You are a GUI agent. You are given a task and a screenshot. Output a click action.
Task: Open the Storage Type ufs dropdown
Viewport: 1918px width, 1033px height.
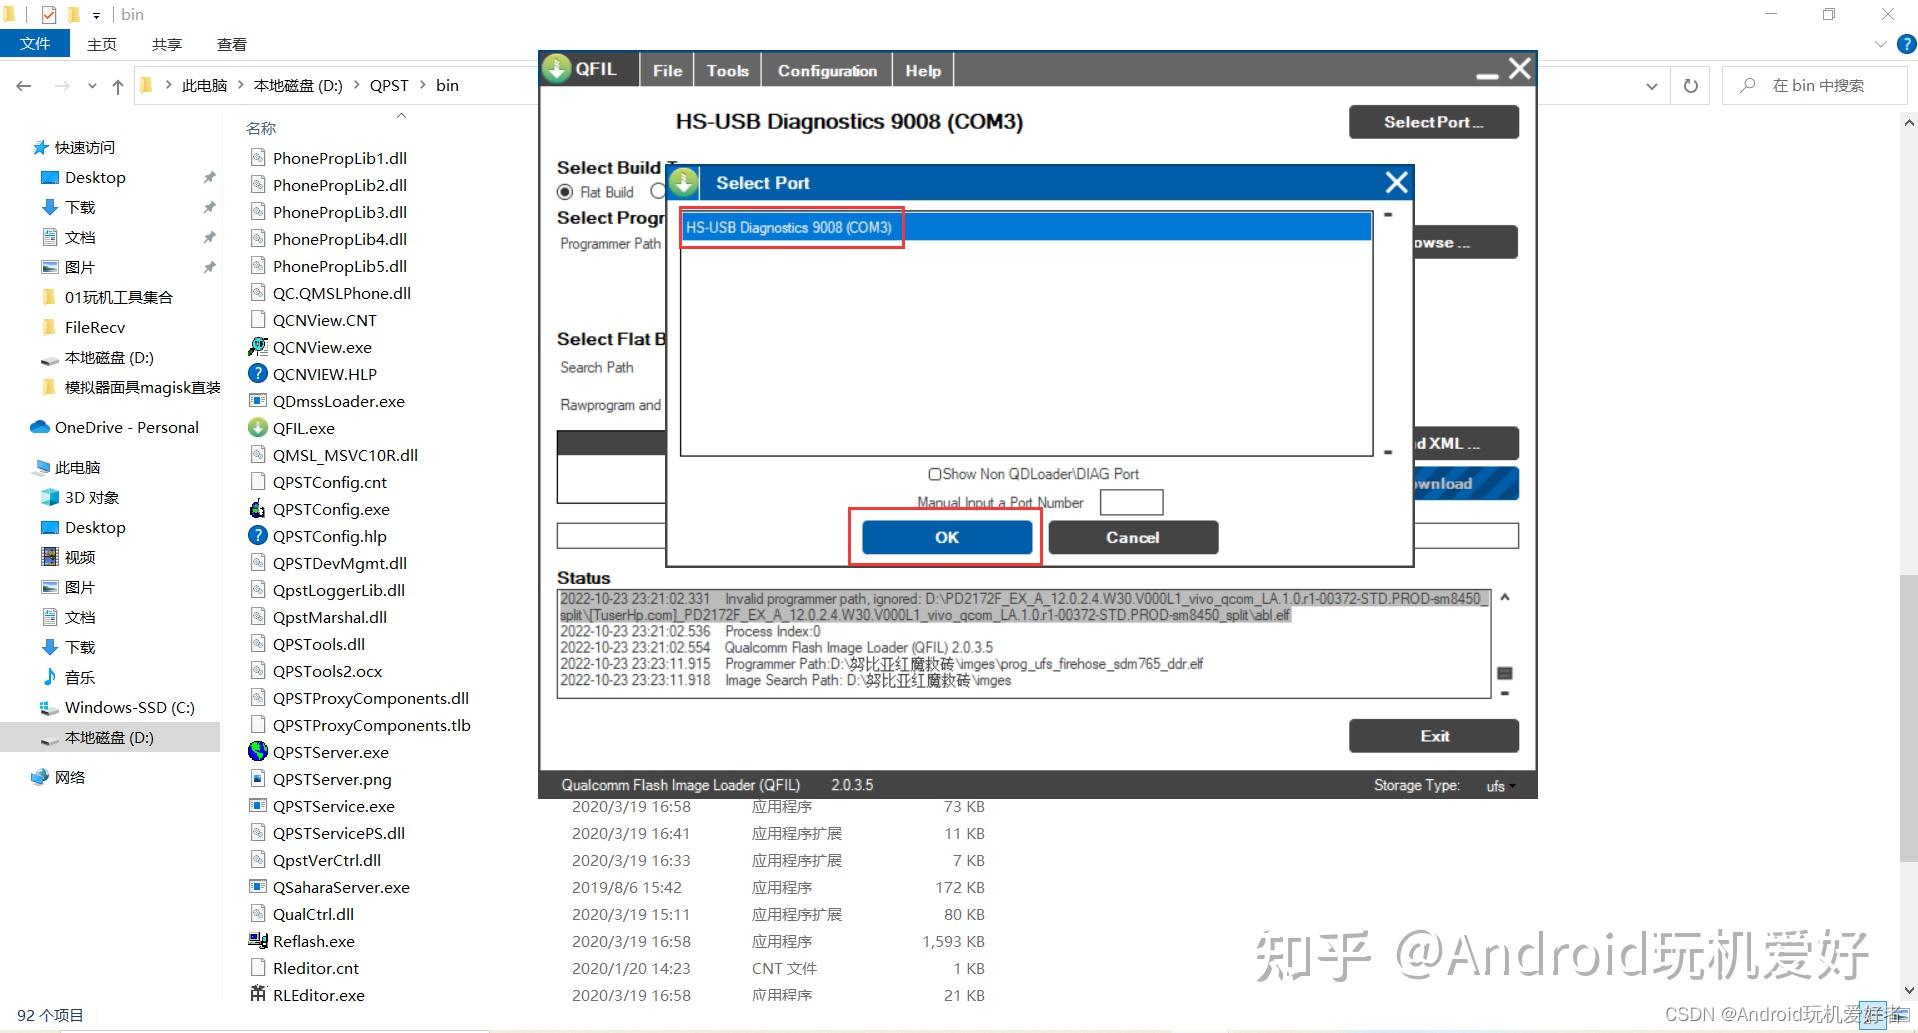(x=1500, y=786)
